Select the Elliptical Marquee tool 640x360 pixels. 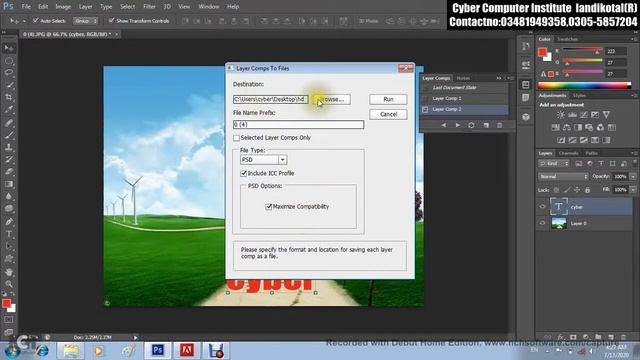pos(9,61)
